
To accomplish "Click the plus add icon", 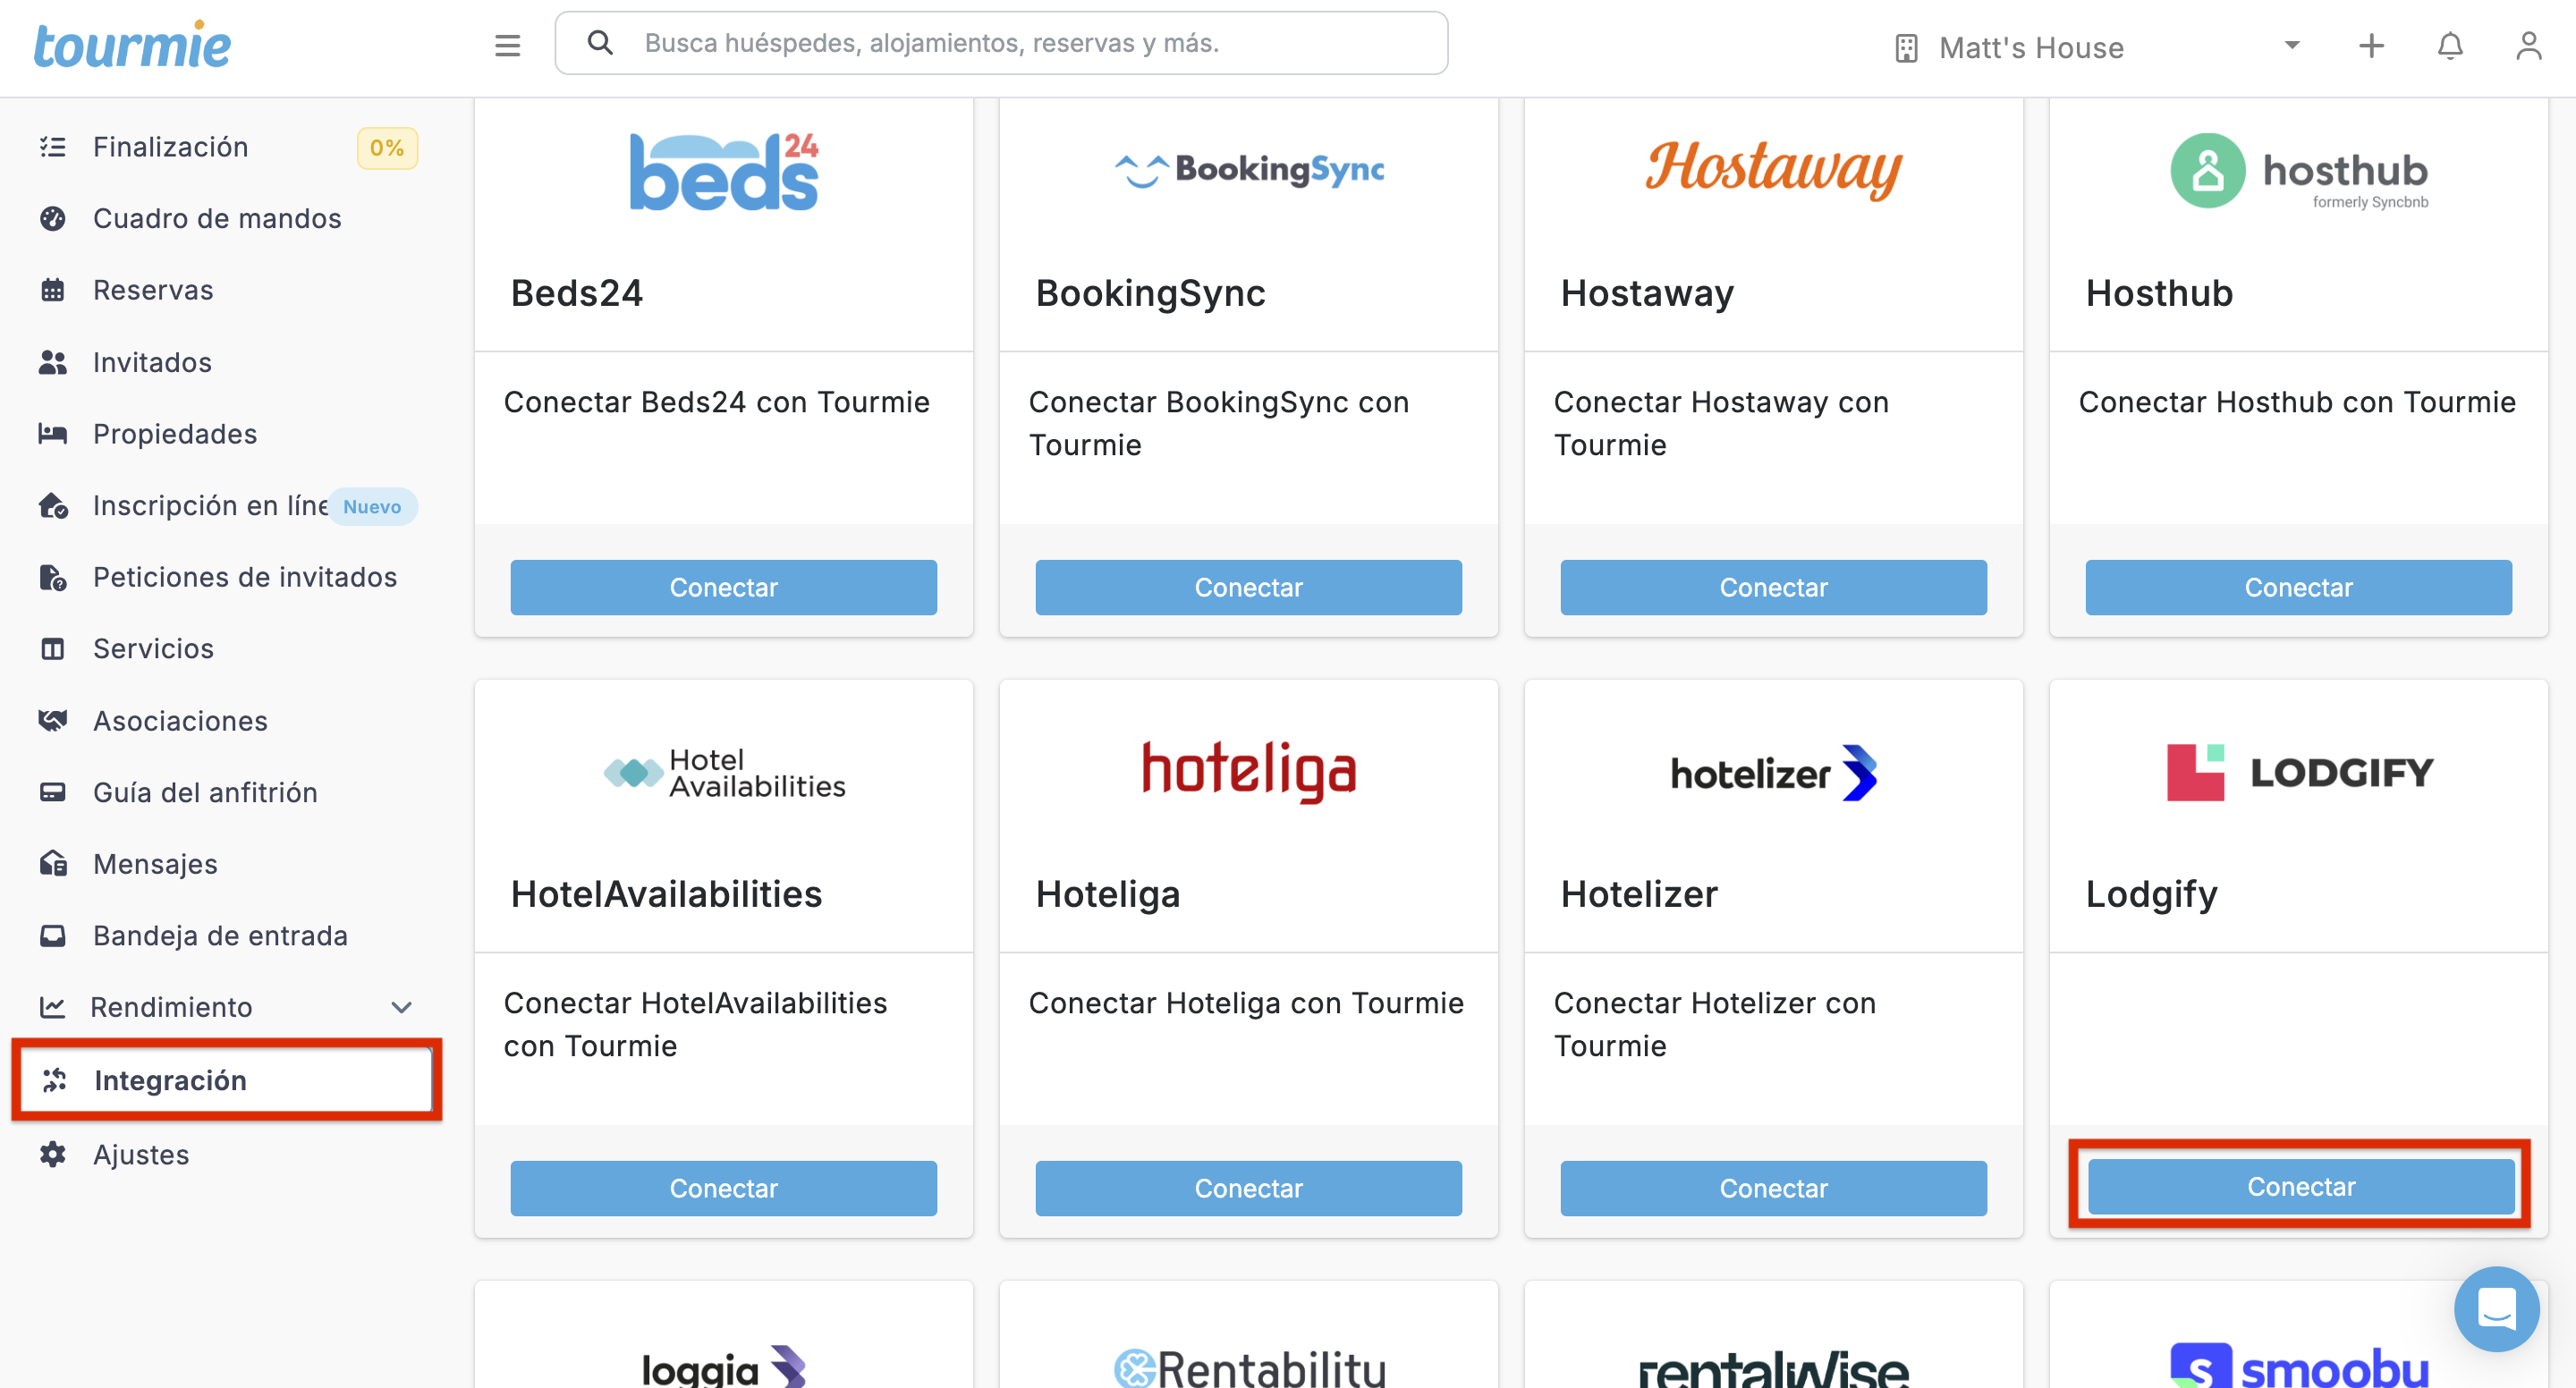I will point(2371,46).
